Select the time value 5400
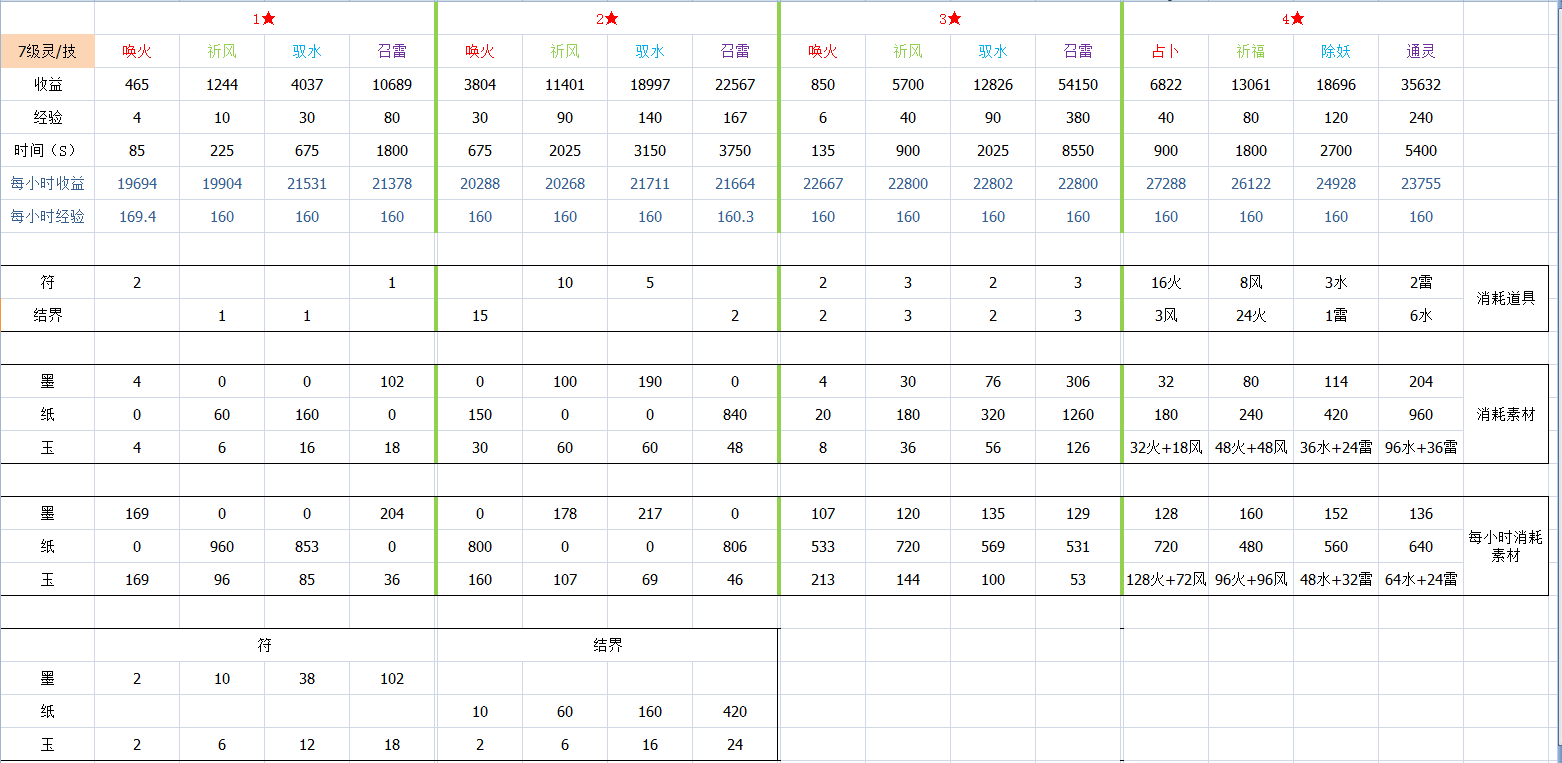This screenshot has height=763, width=1562. coord(1421,150)
